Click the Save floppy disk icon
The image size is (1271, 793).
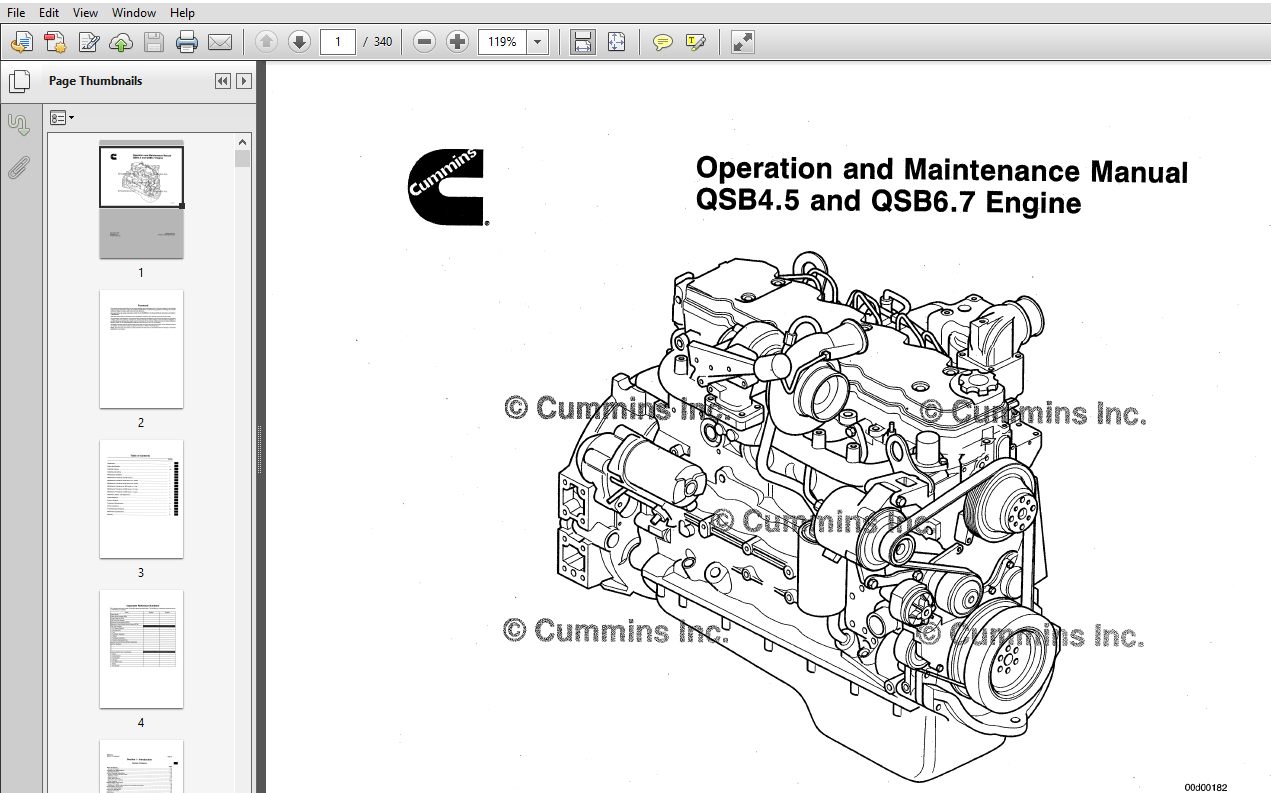coord(153,42)
